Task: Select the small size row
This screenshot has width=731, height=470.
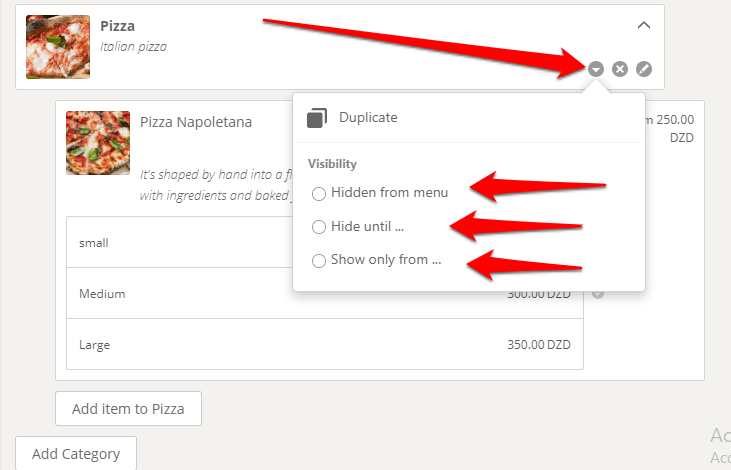Action: pyautogui.click(x=180, y=242)
